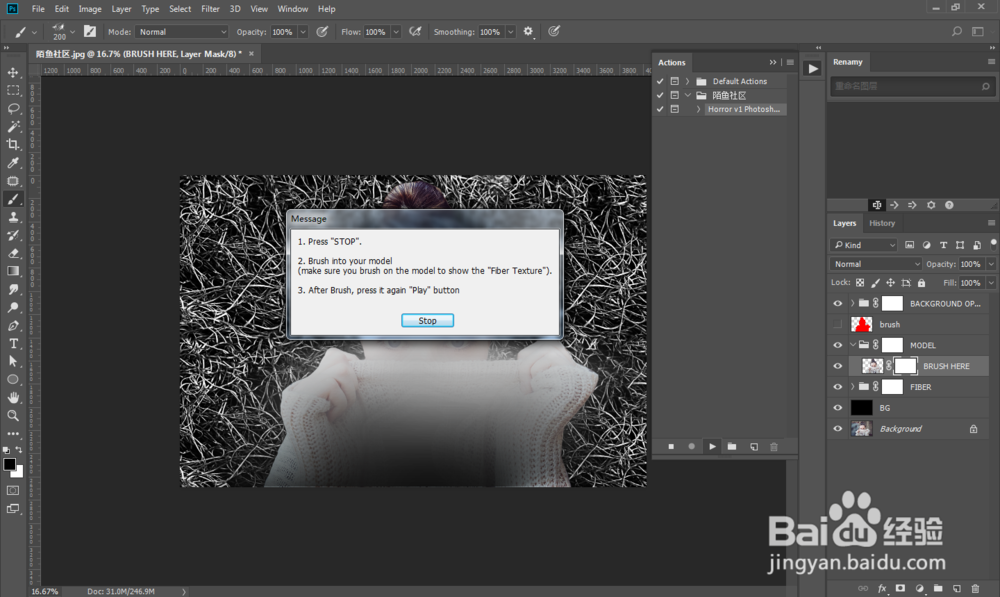
Task: Delete action with trash icon in Actions
Action: pyautogui.click(x=774, y=446)
